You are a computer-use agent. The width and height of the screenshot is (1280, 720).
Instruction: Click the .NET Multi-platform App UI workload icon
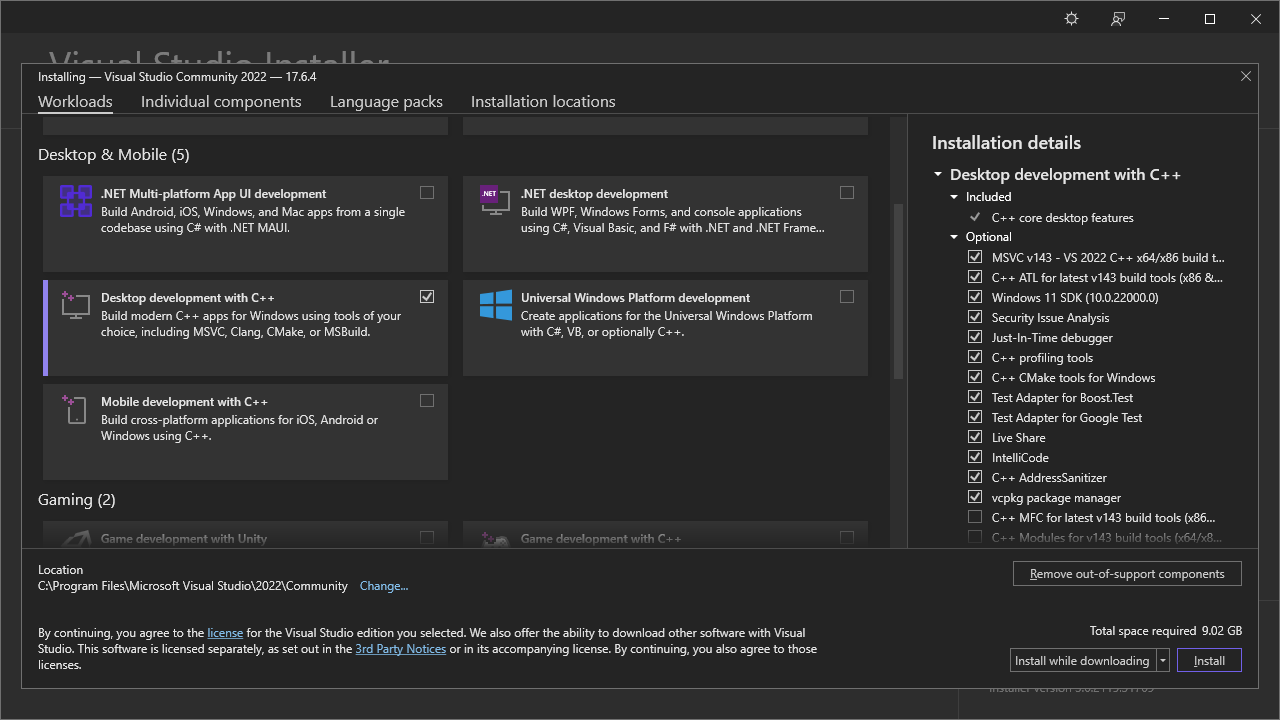(x=75, y=202)
